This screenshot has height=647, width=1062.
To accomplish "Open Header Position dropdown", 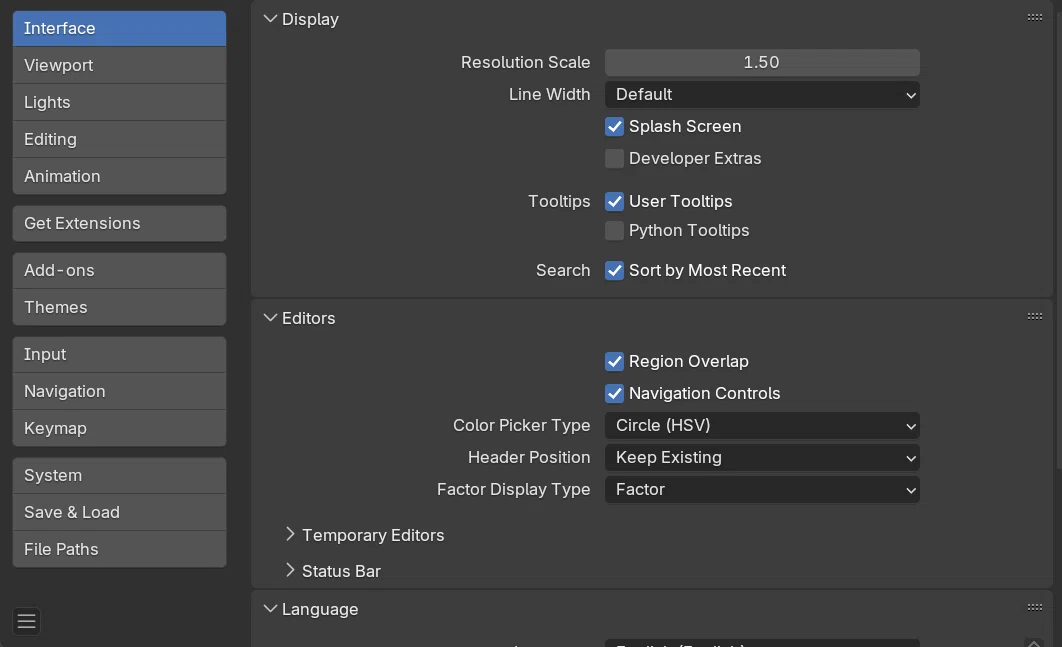I will tap(762, 457).
